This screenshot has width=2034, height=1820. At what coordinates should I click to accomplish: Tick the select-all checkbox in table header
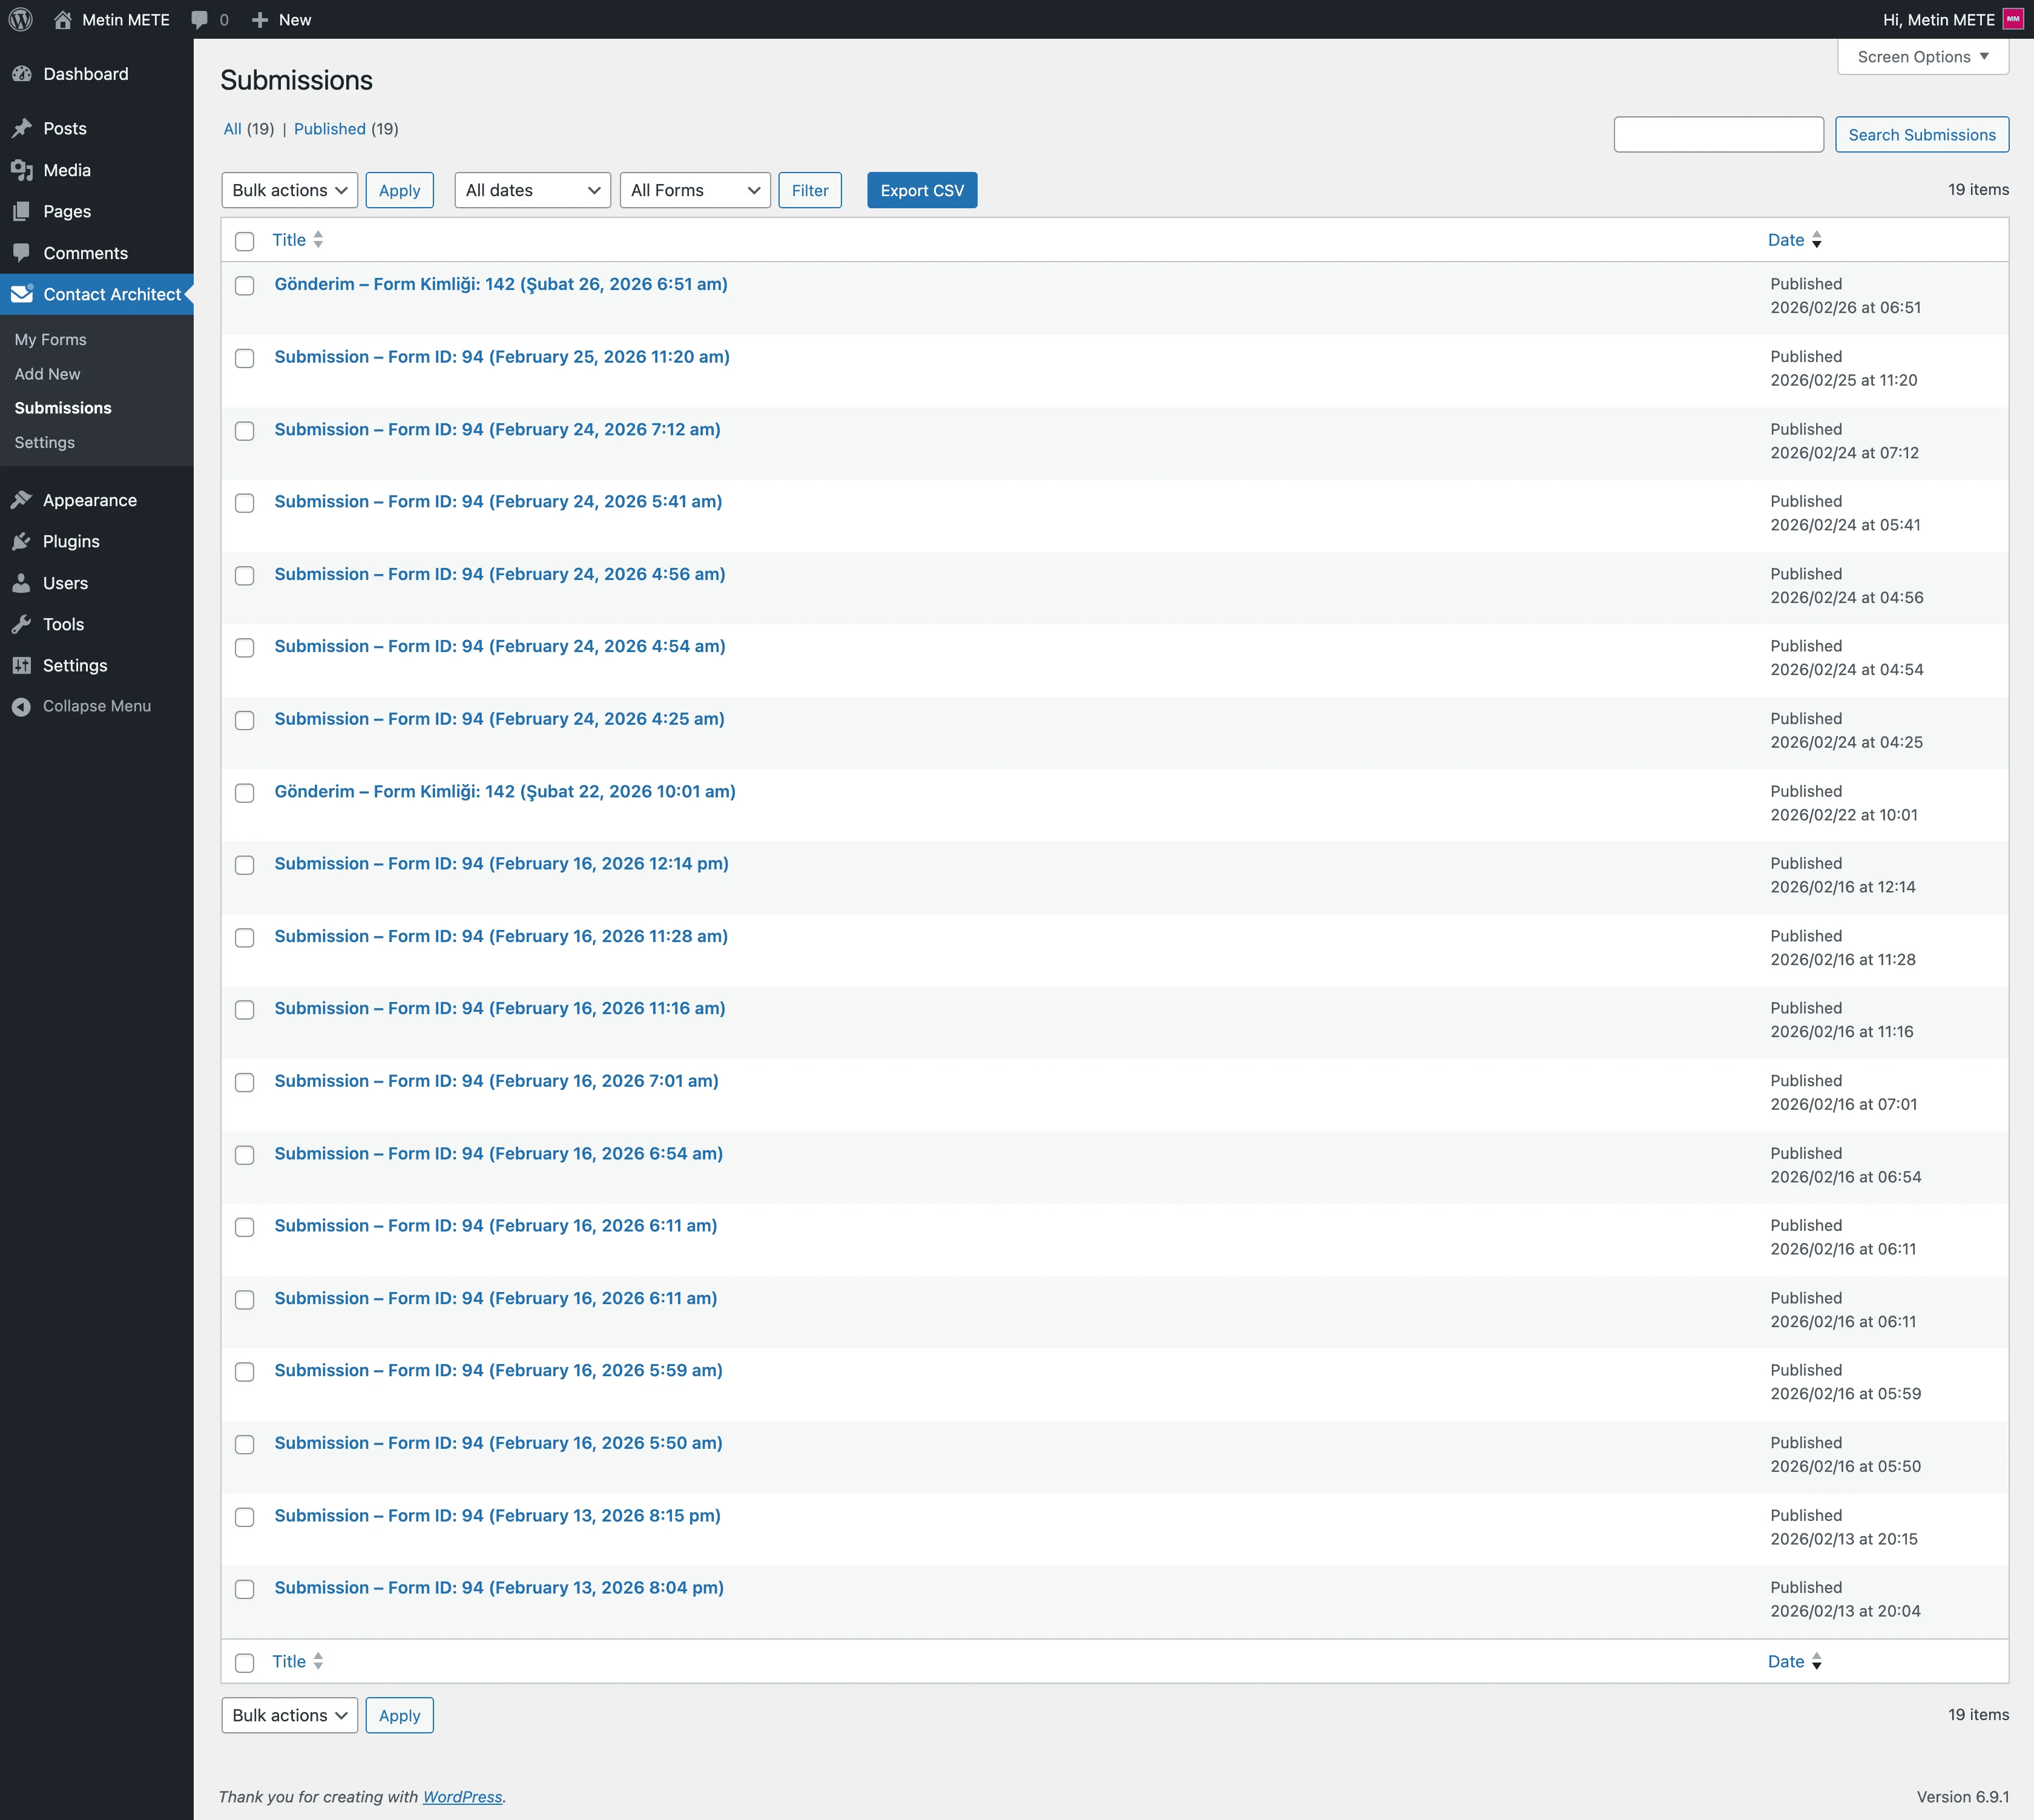pyautogui.click(x=244, y=241)
